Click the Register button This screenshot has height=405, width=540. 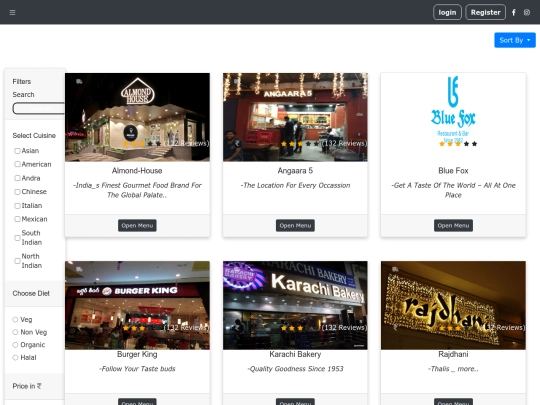click(485, 12)
